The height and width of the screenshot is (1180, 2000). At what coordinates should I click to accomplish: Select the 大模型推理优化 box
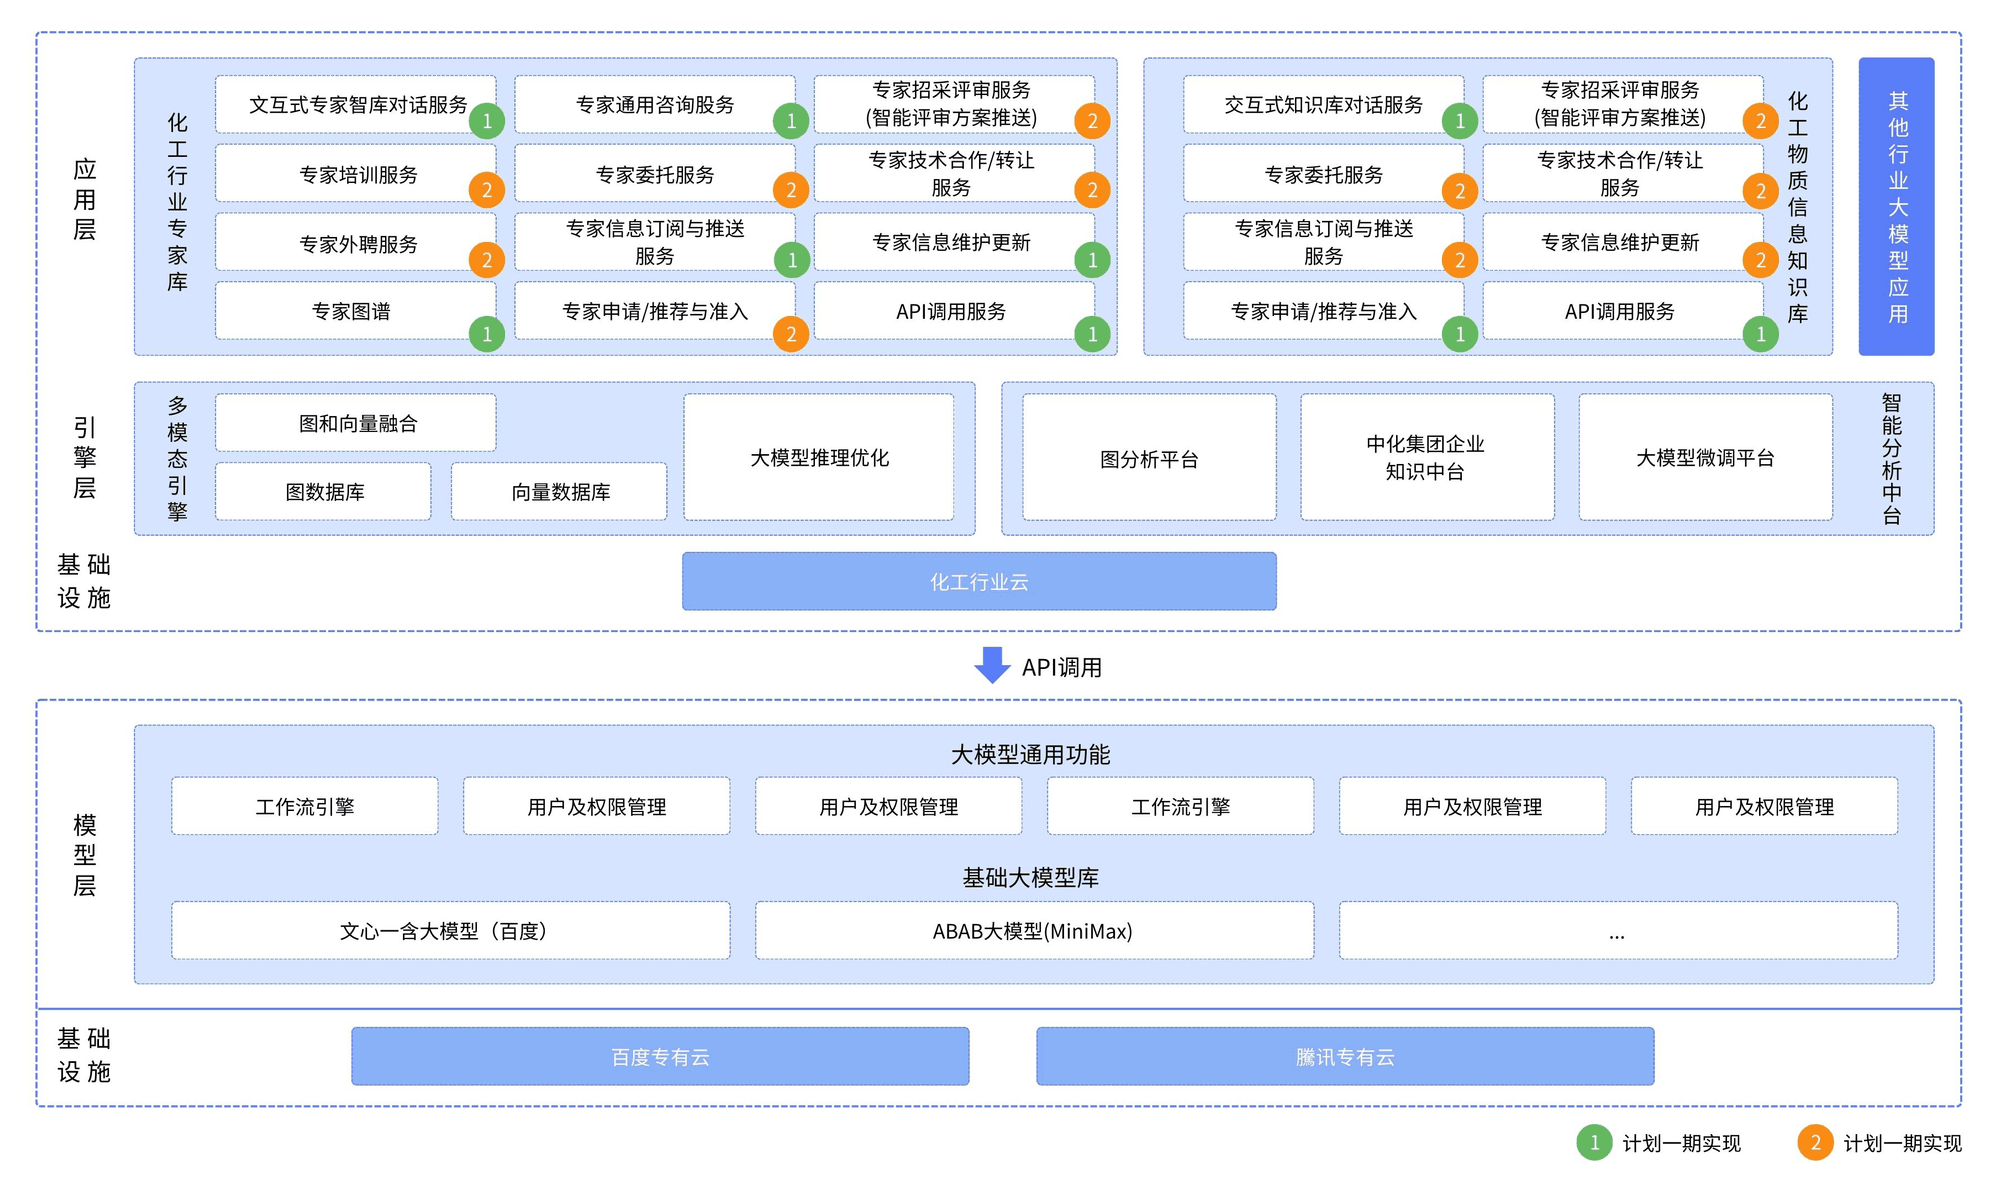click(819, 457)
